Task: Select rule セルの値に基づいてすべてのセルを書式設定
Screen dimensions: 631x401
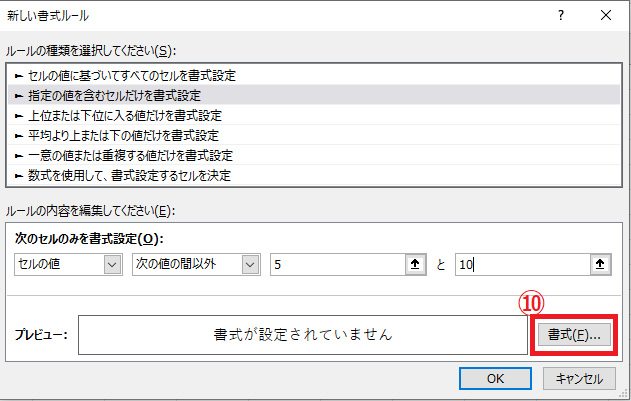Action: point(314,75)
